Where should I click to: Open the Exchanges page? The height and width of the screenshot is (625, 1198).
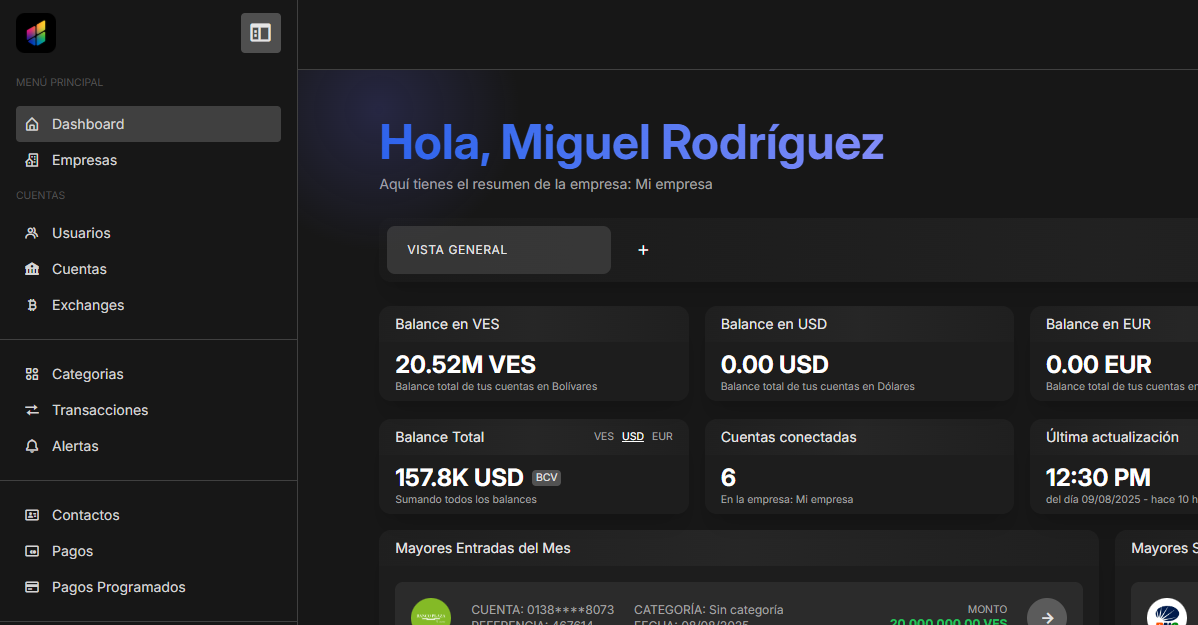tap(148, 305)
